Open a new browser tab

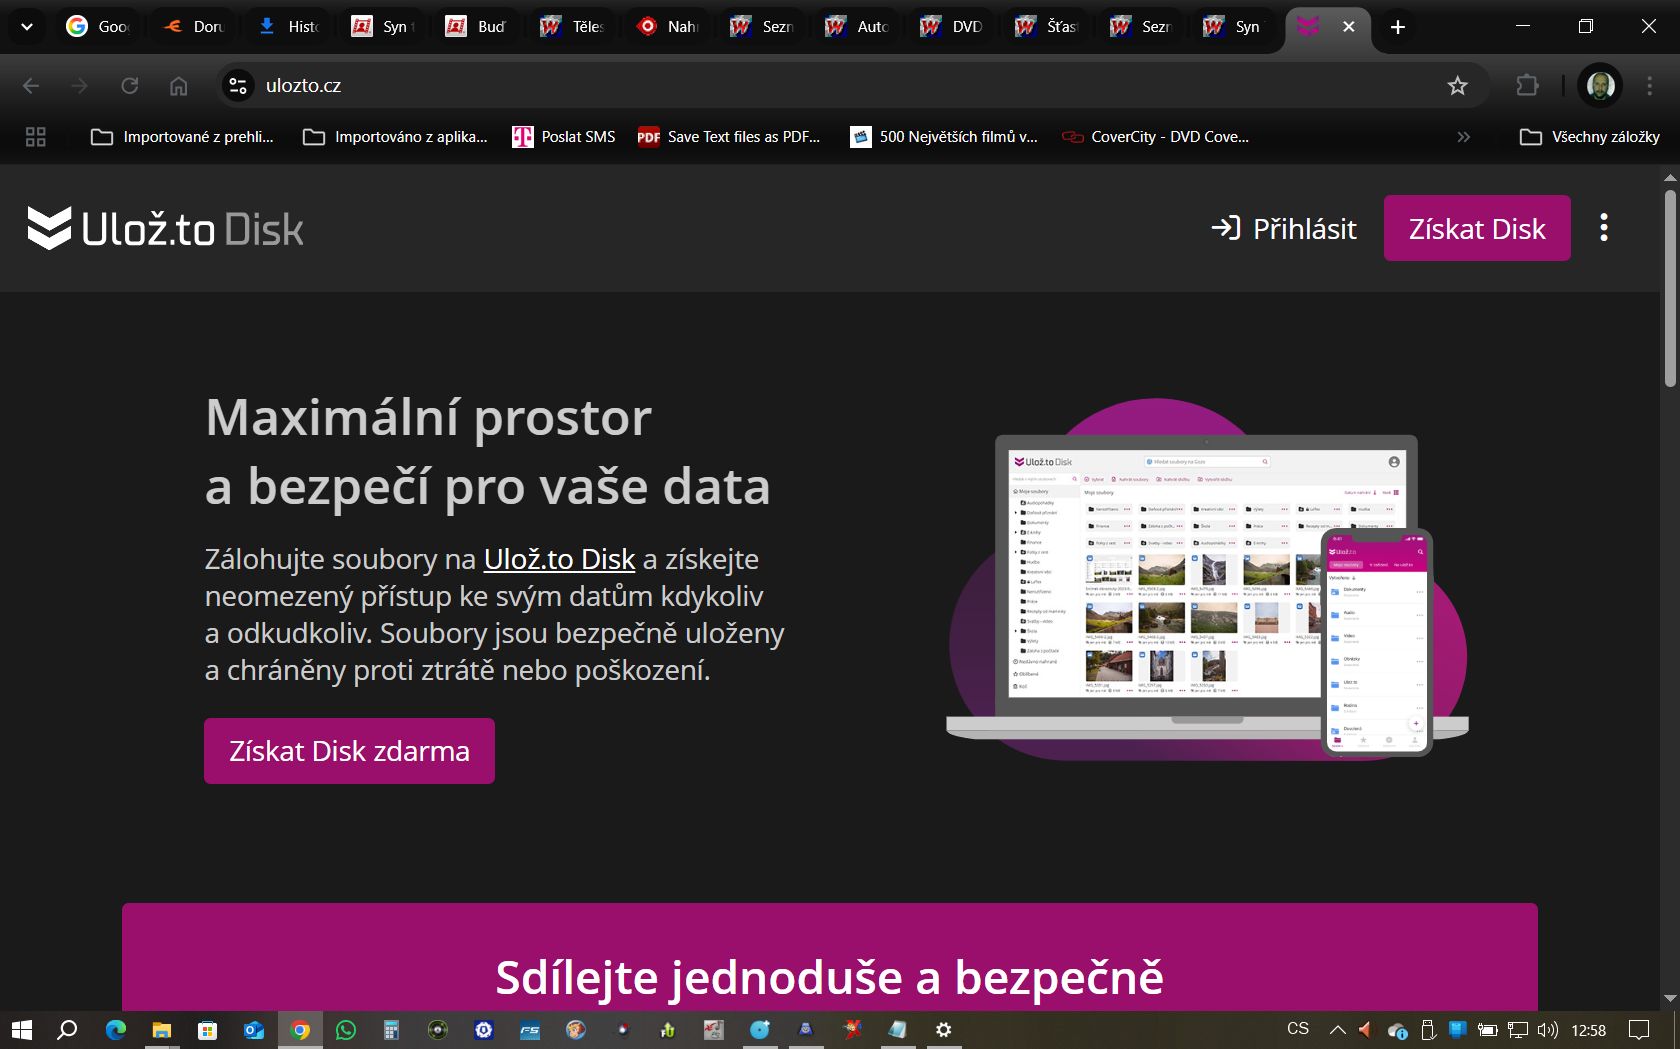pyautogui.click(x=1398, y=27)
